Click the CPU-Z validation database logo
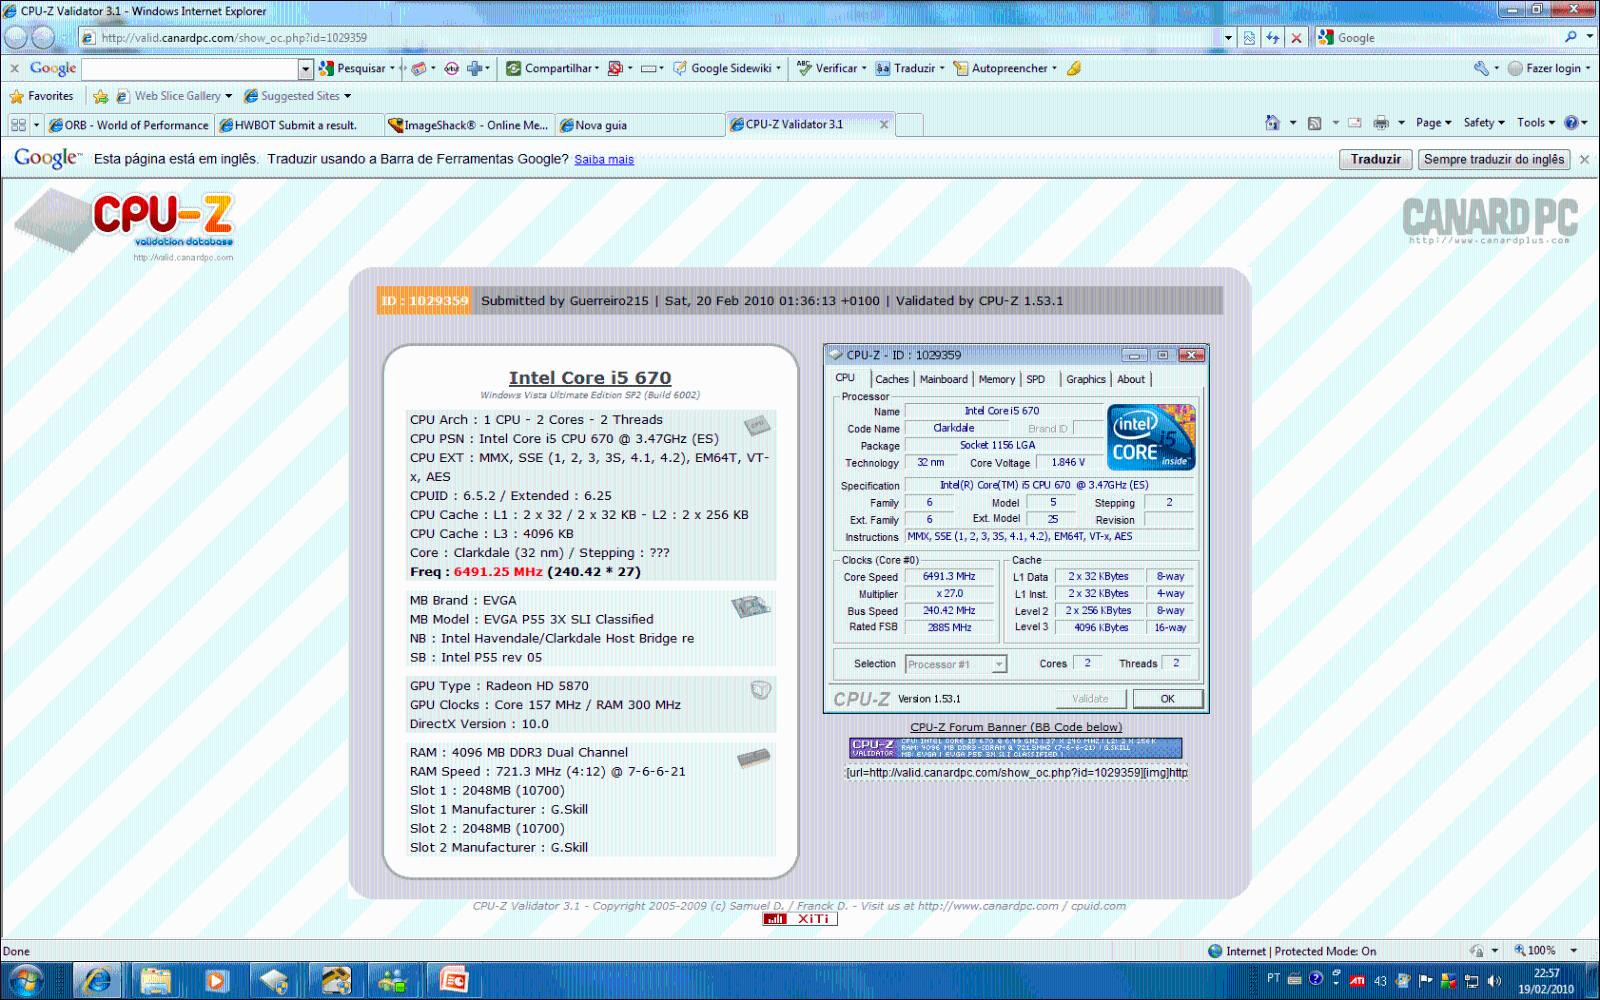The width and height of the screenshot is (1600, 1000). pyautogui.click(x=126, y=224)
